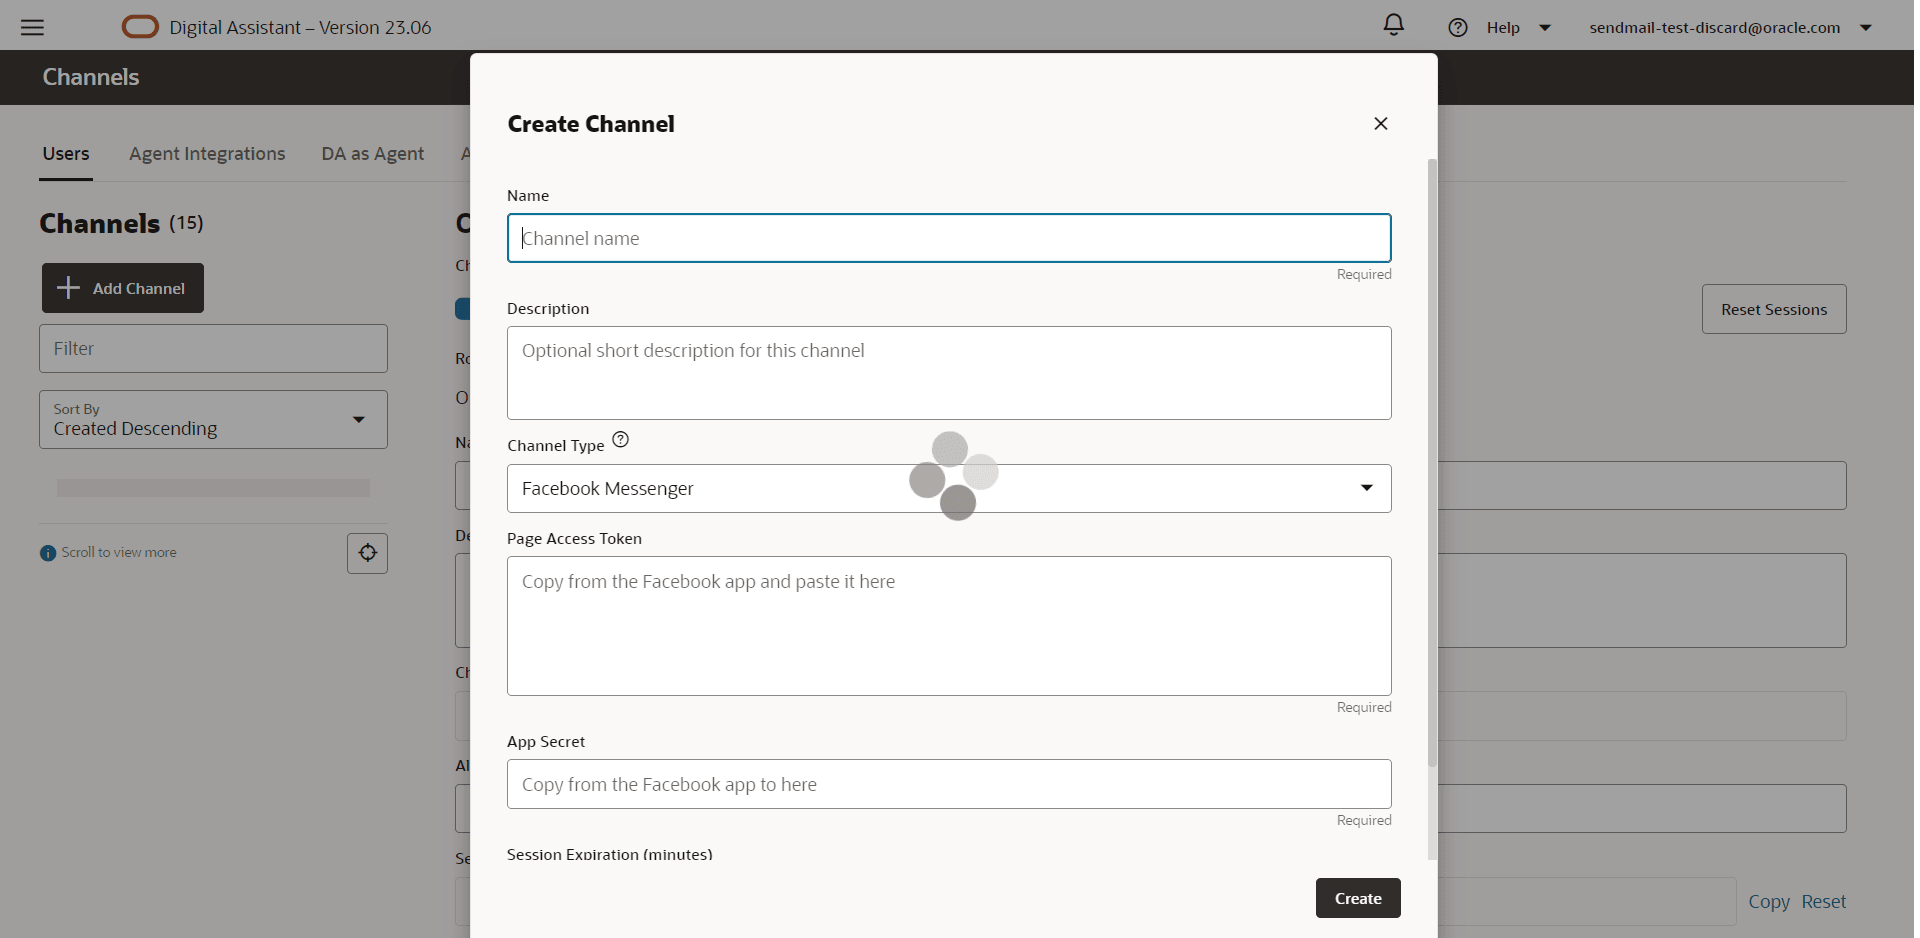Screen dimensions: 1920x938
Task: Expand the user account dropdown arrow
Action: (1866, 28)
